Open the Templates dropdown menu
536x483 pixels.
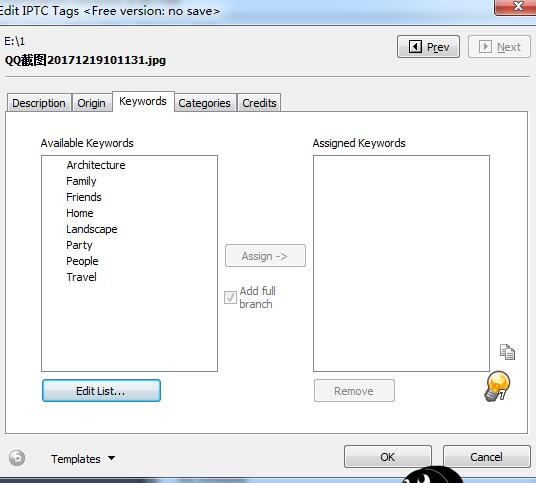(x=83, y=459)
